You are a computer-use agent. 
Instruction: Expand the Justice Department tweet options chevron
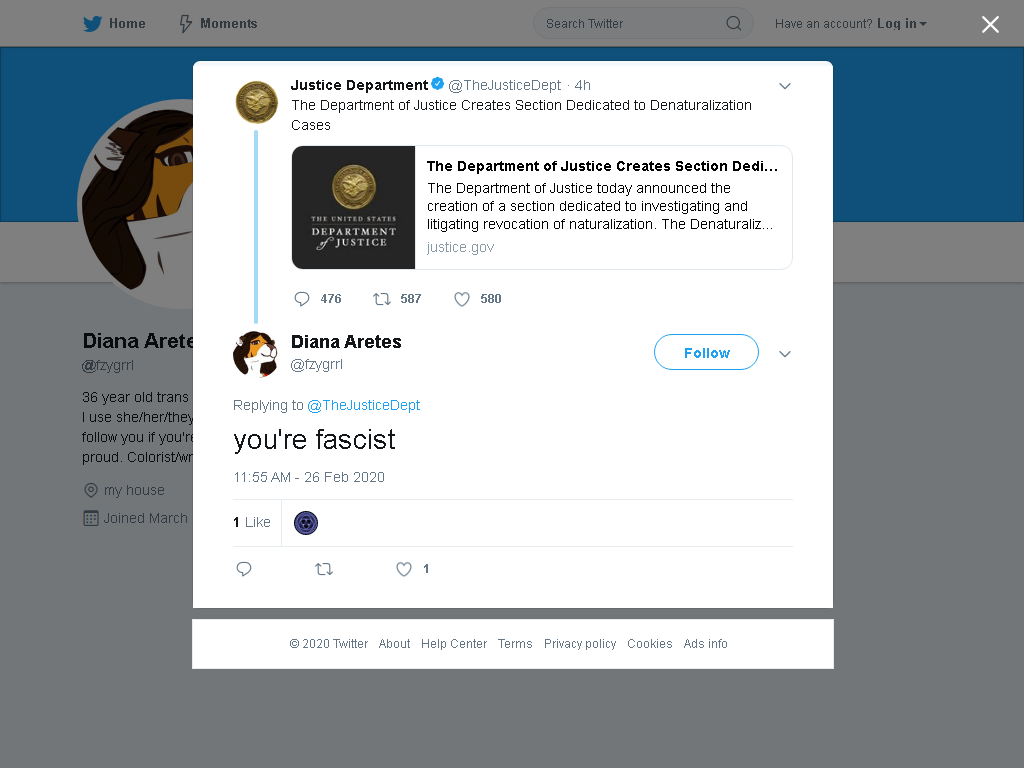785,86
